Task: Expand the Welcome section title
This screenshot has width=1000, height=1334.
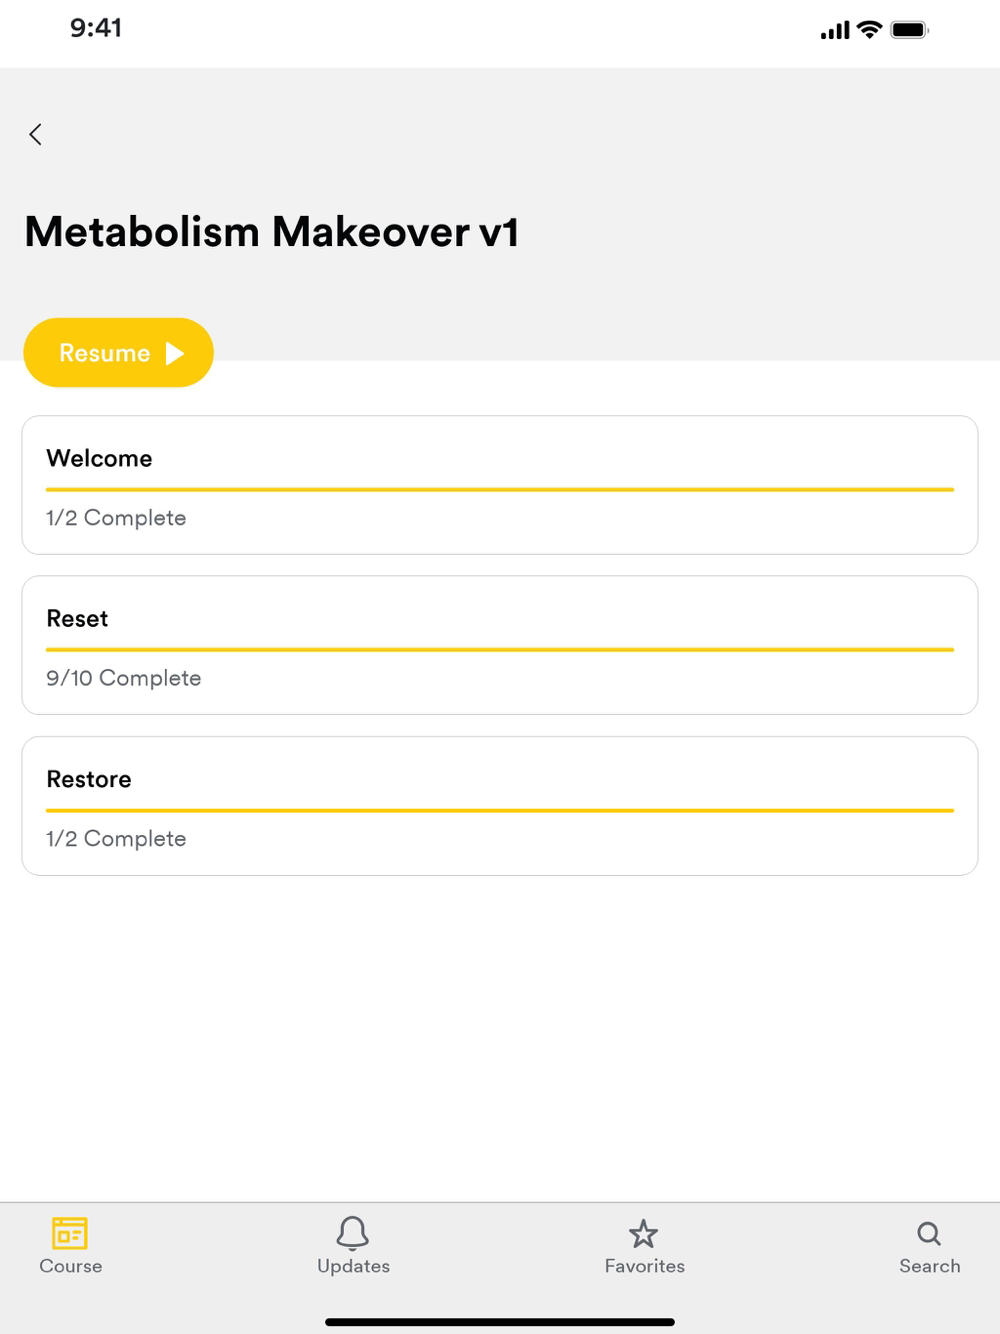Action: coord(100,458)
